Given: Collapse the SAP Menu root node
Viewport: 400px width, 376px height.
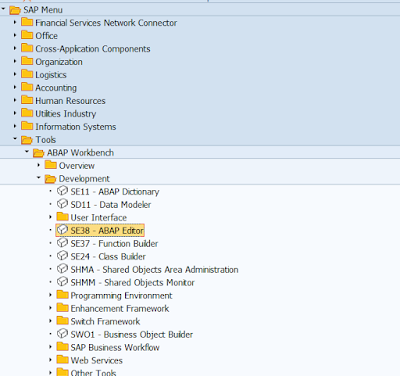Looking at the screenshot, I should click(x=3, y=9).
